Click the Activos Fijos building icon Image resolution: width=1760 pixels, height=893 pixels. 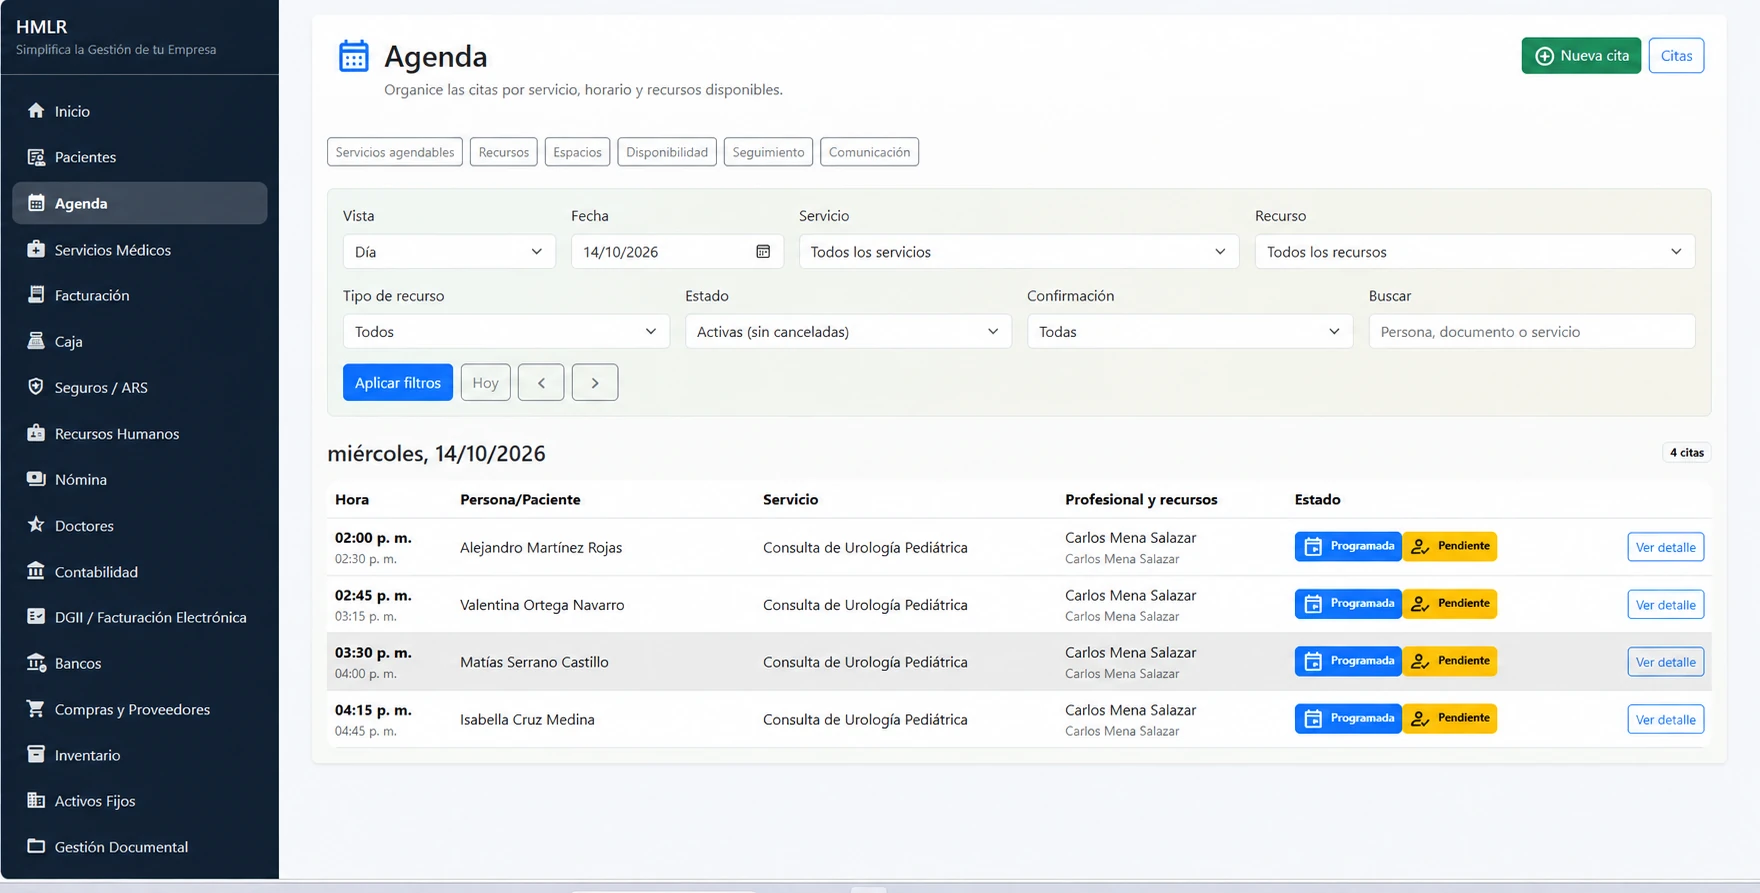tap(36, 800)
